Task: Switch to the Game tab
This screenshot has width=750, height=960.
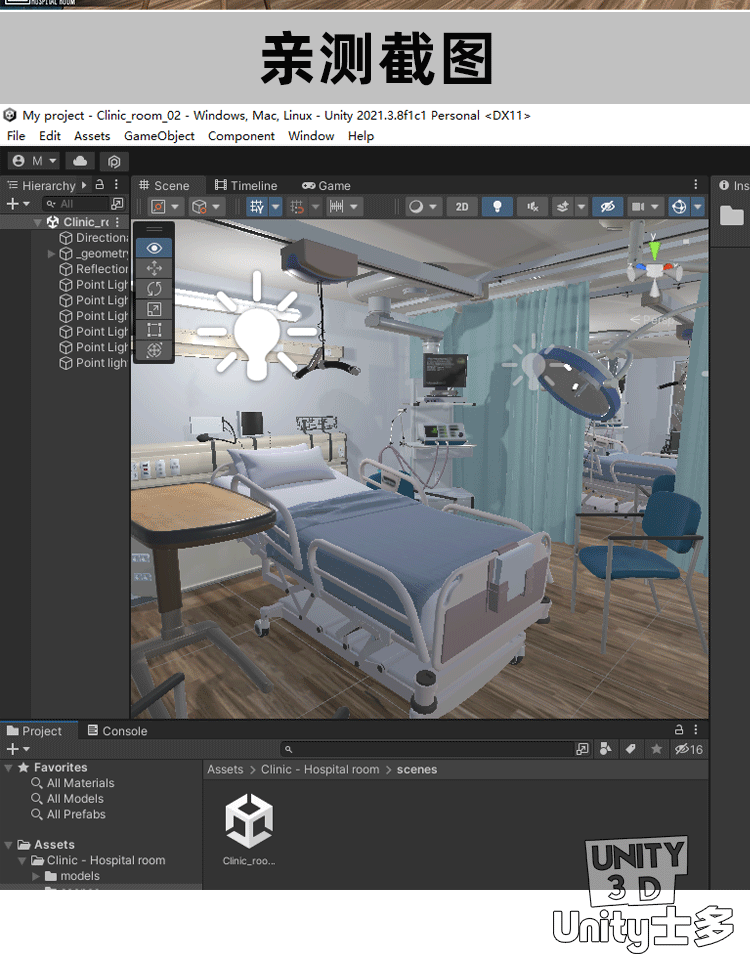Action: (326, 186)
